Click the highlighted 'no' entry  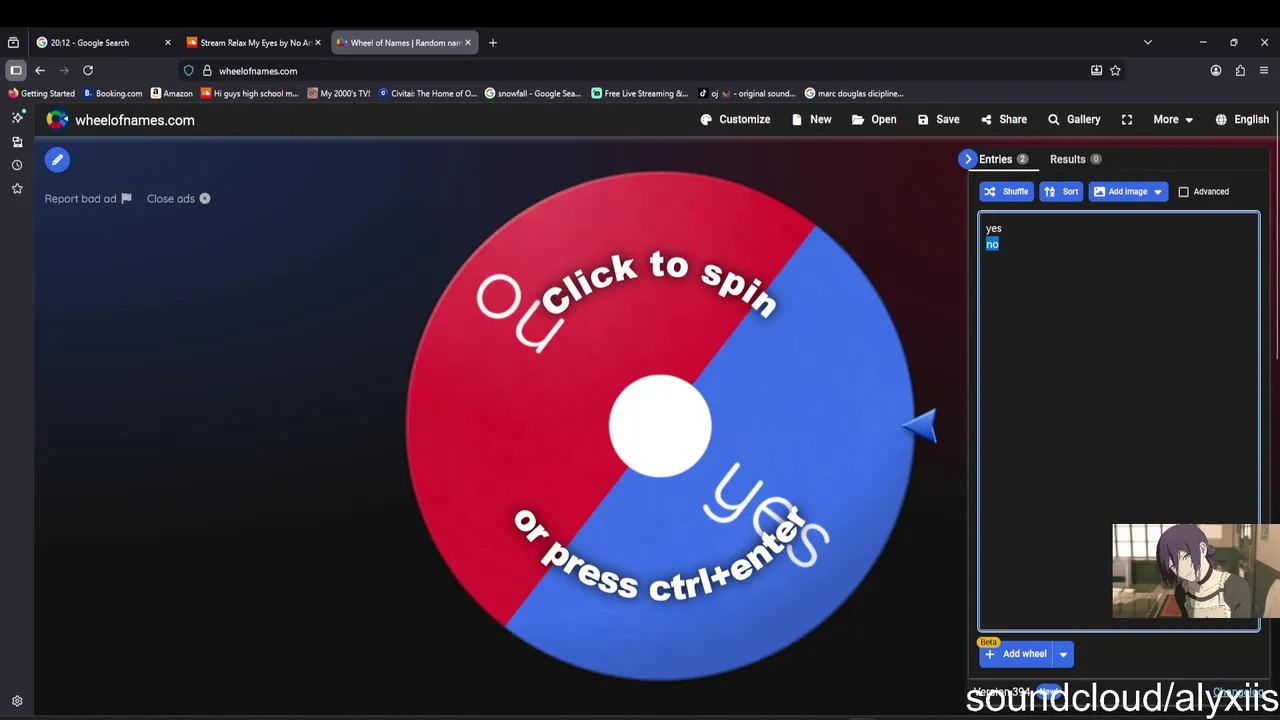click(x=992, y=244)
